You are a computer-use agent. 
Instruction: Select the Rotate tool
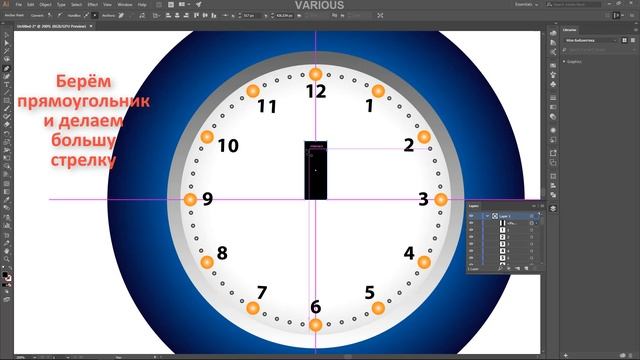pyautogui.click(x=7, y=133)
